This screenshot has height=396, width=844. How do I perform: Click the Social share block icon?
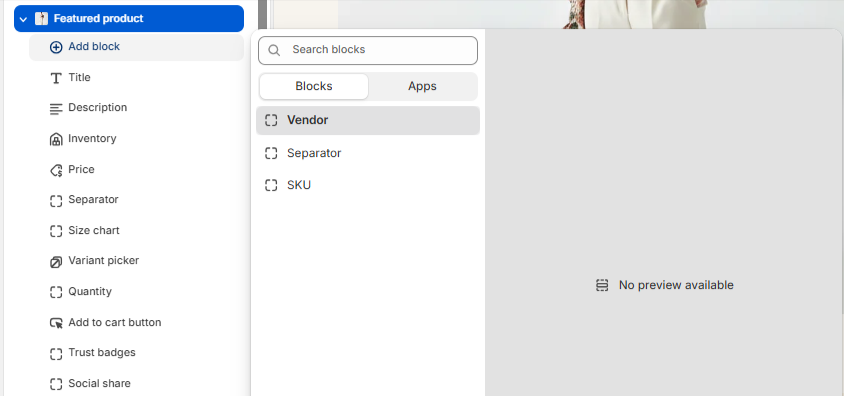pos(56,385)
